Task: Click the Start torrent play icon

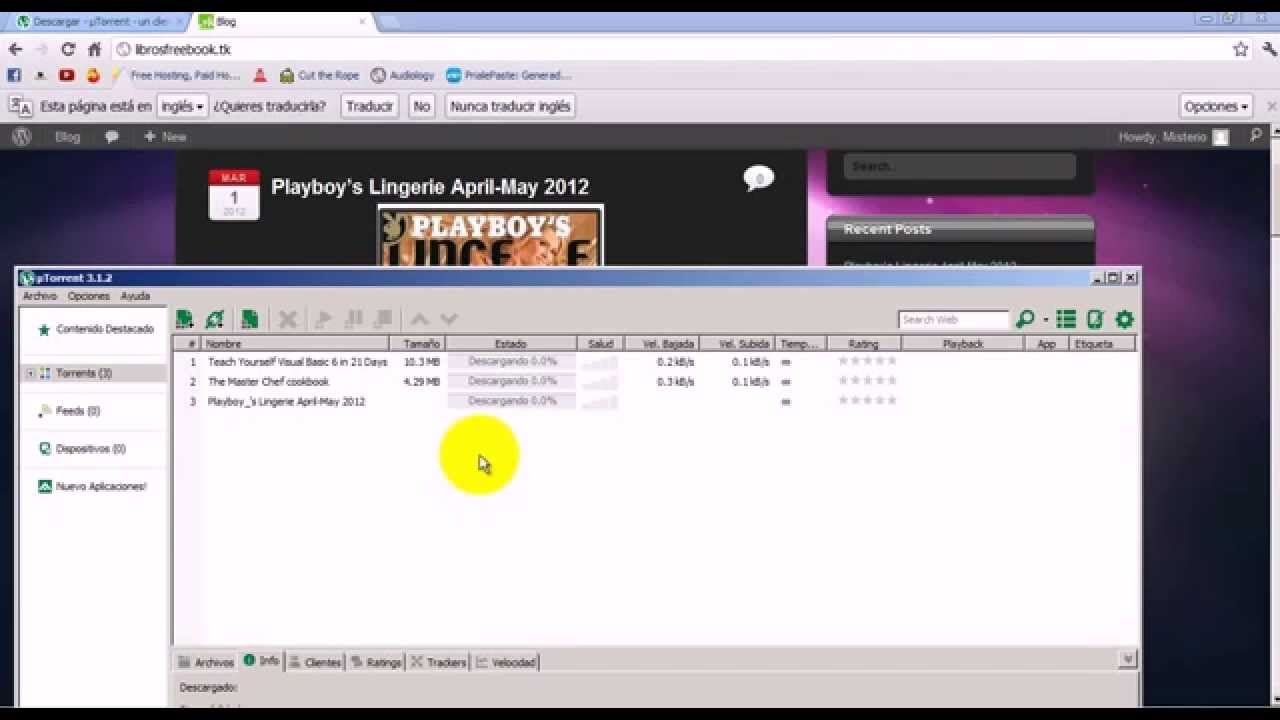Action: tap(323, 319)
